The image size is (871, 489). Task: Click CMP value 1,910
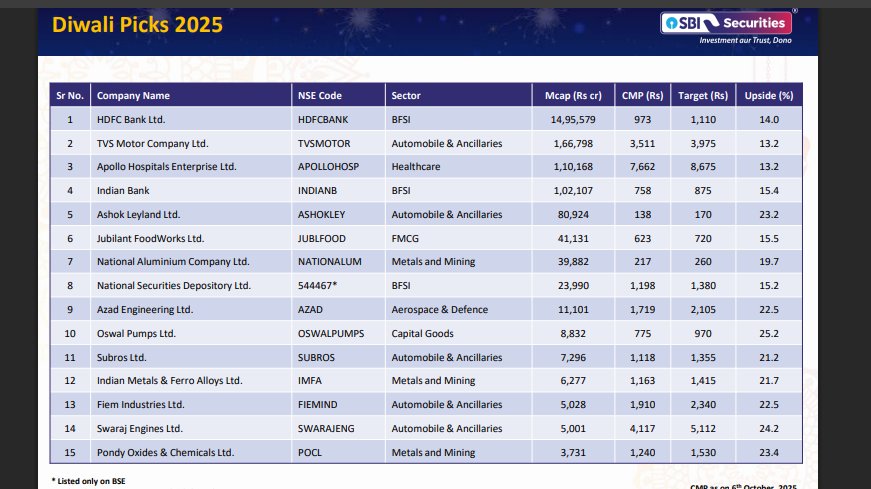(x=642, y=405)
